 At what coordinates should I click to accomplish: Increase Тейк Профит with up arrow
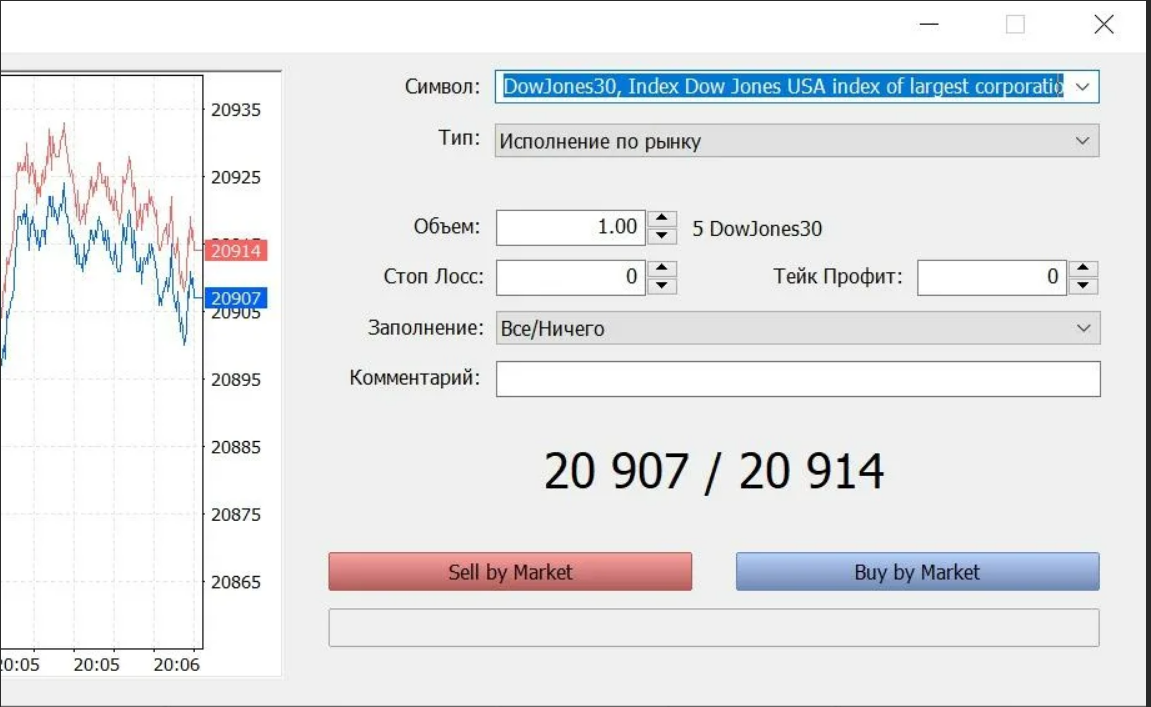tap(1083, 269)
